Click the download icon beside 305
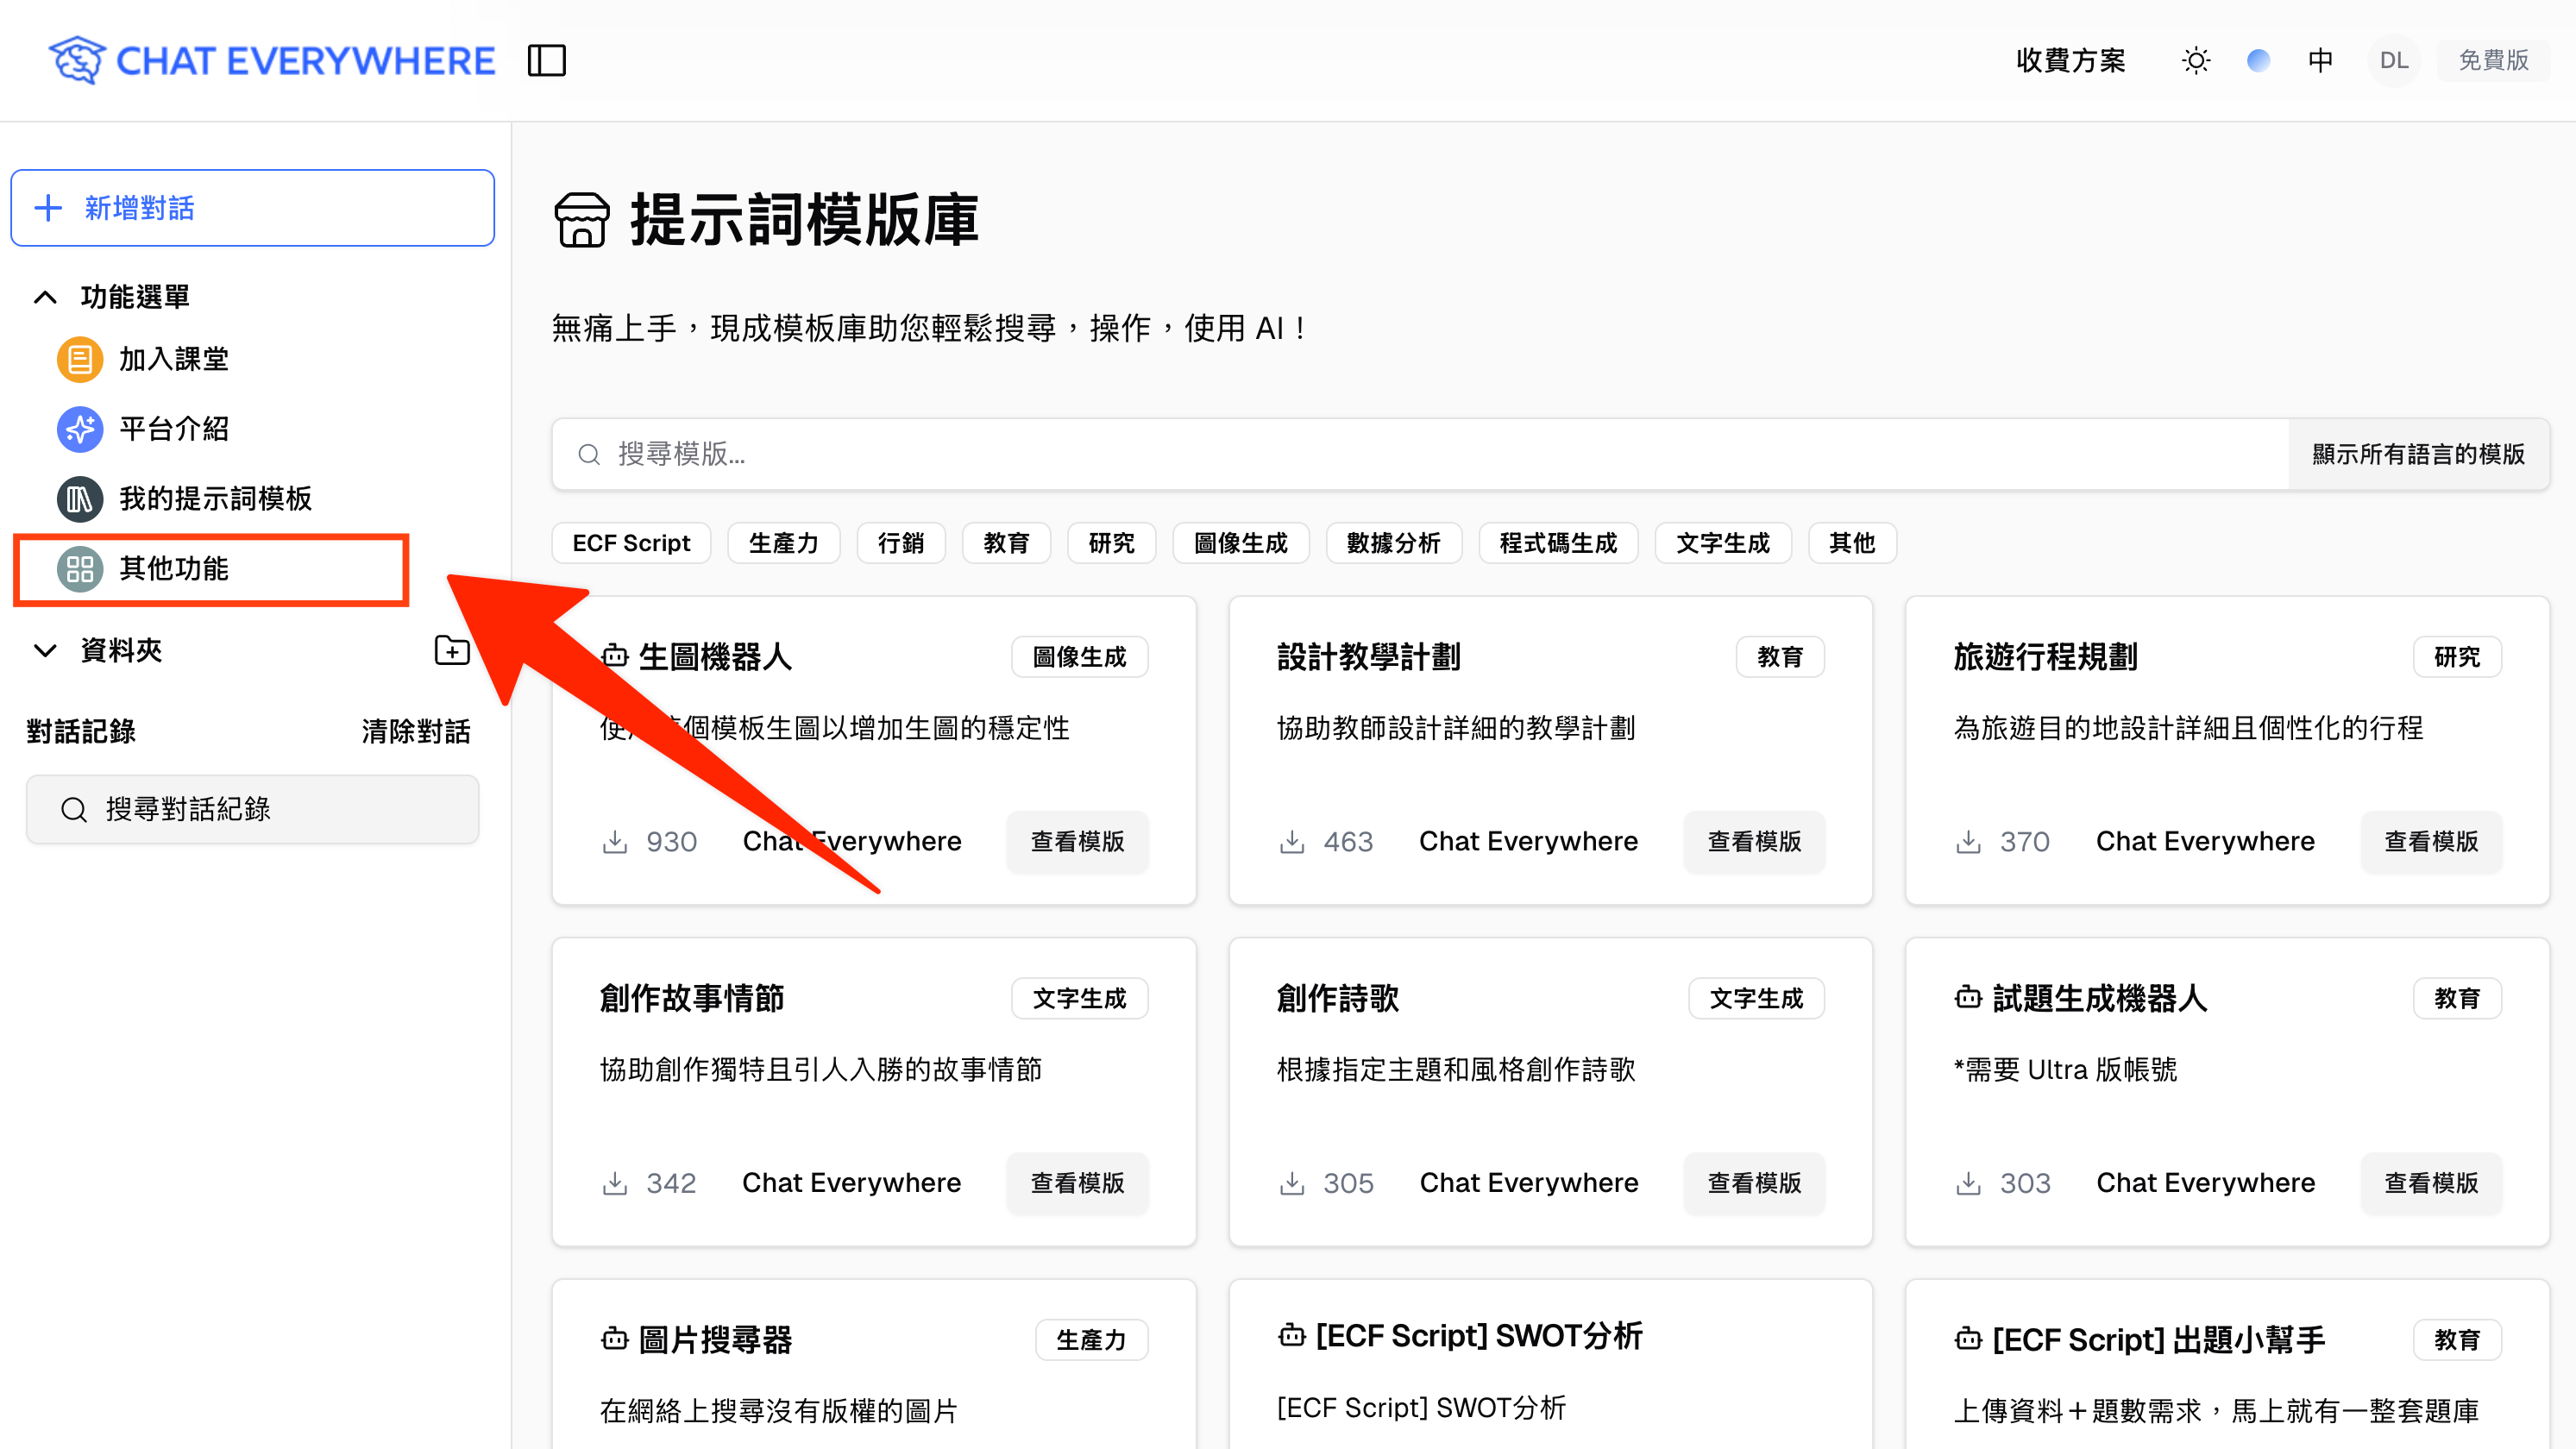 (x=1292, y=1183)
